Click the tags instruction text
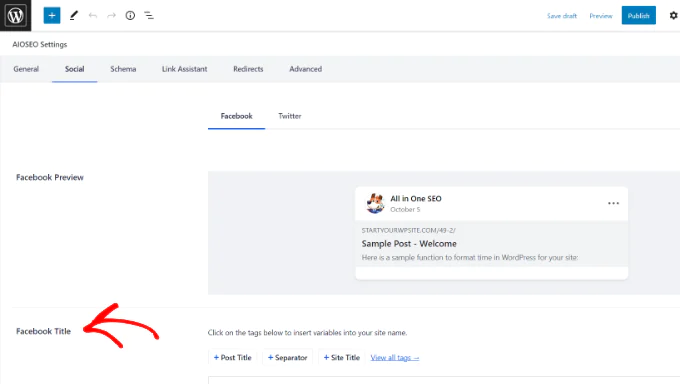Screen dimensions: 680x384 click(x=307, y=333)
